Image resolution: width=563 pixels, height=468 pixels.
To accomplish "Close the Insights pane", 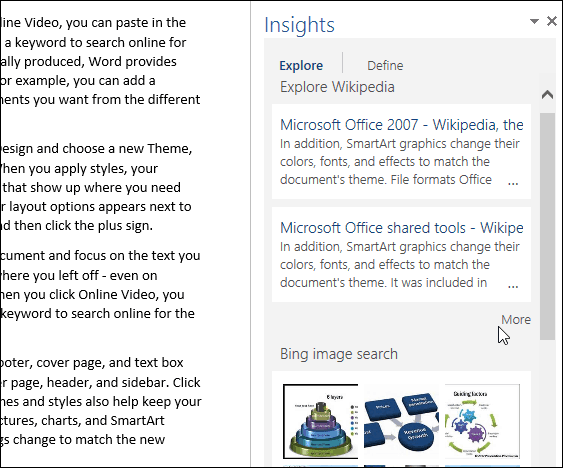I will [552, 21].
